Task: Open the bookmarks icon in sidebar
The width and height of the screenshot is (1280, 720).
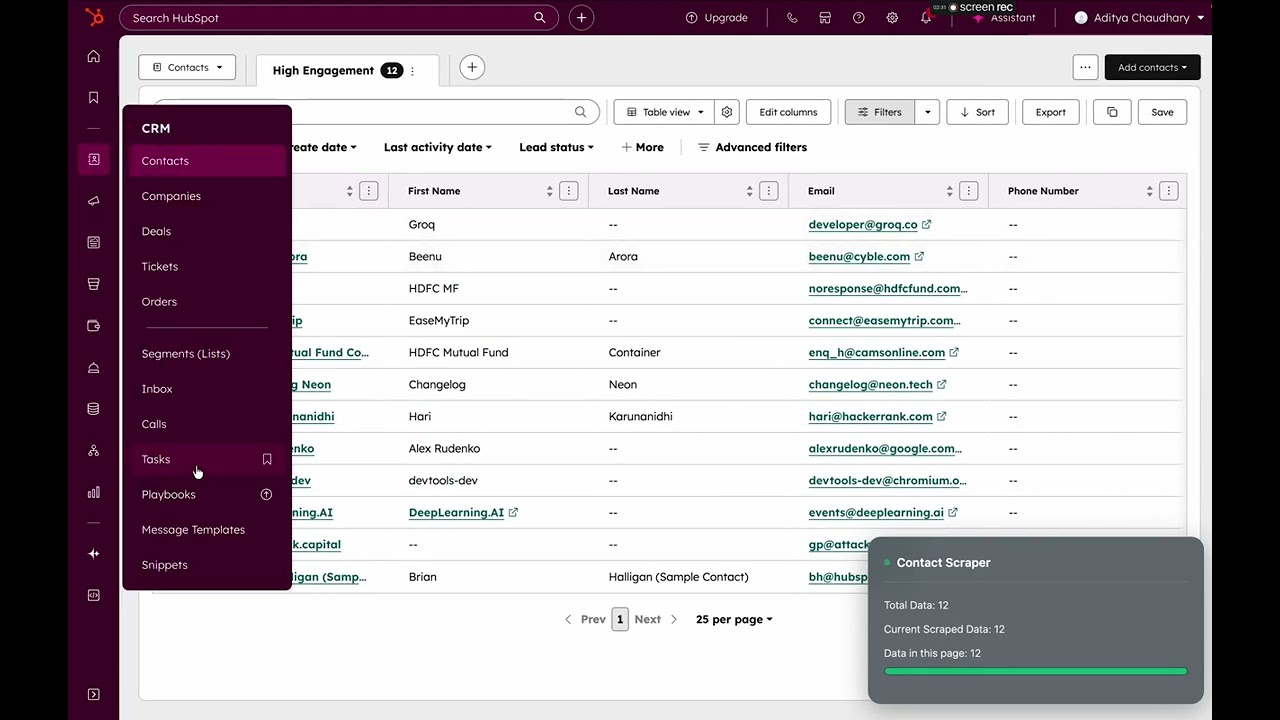Action: click(94, 98)
